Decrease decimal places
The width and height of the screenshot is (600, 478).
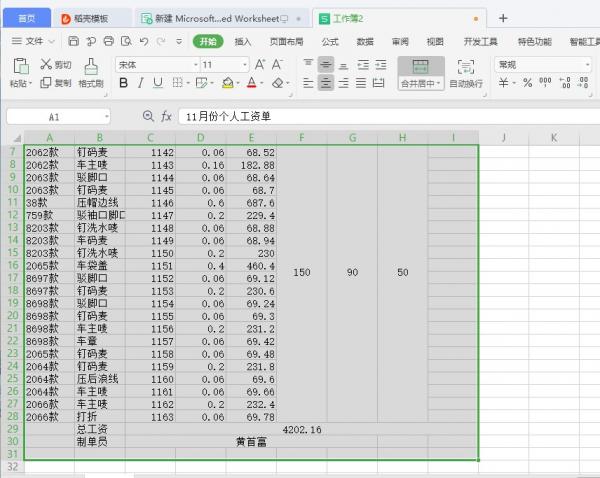[x=583, y=82]
